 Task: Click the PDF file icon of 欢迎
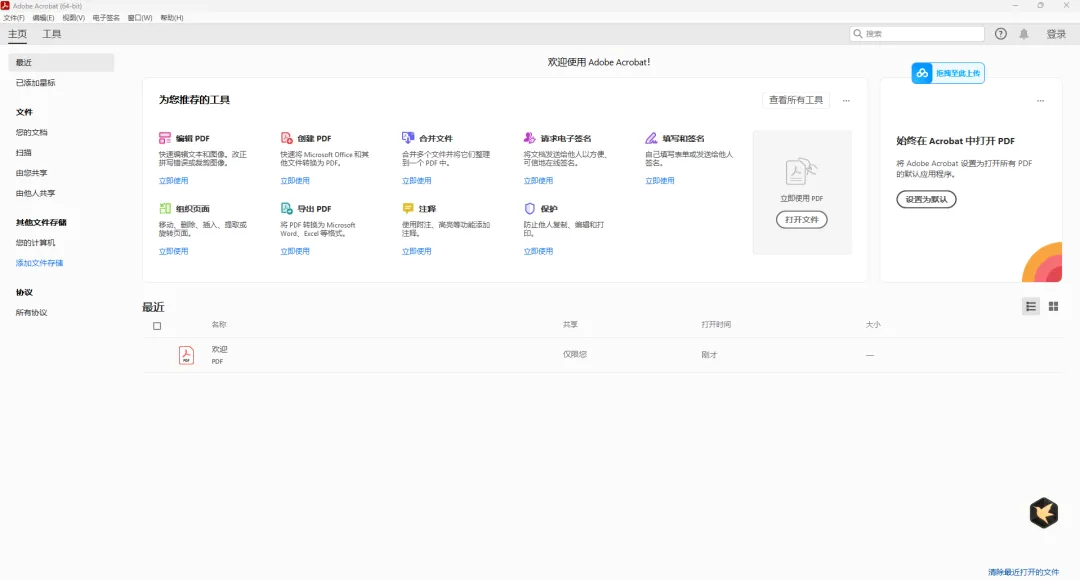pyautogui.click(x=186, y=355)
